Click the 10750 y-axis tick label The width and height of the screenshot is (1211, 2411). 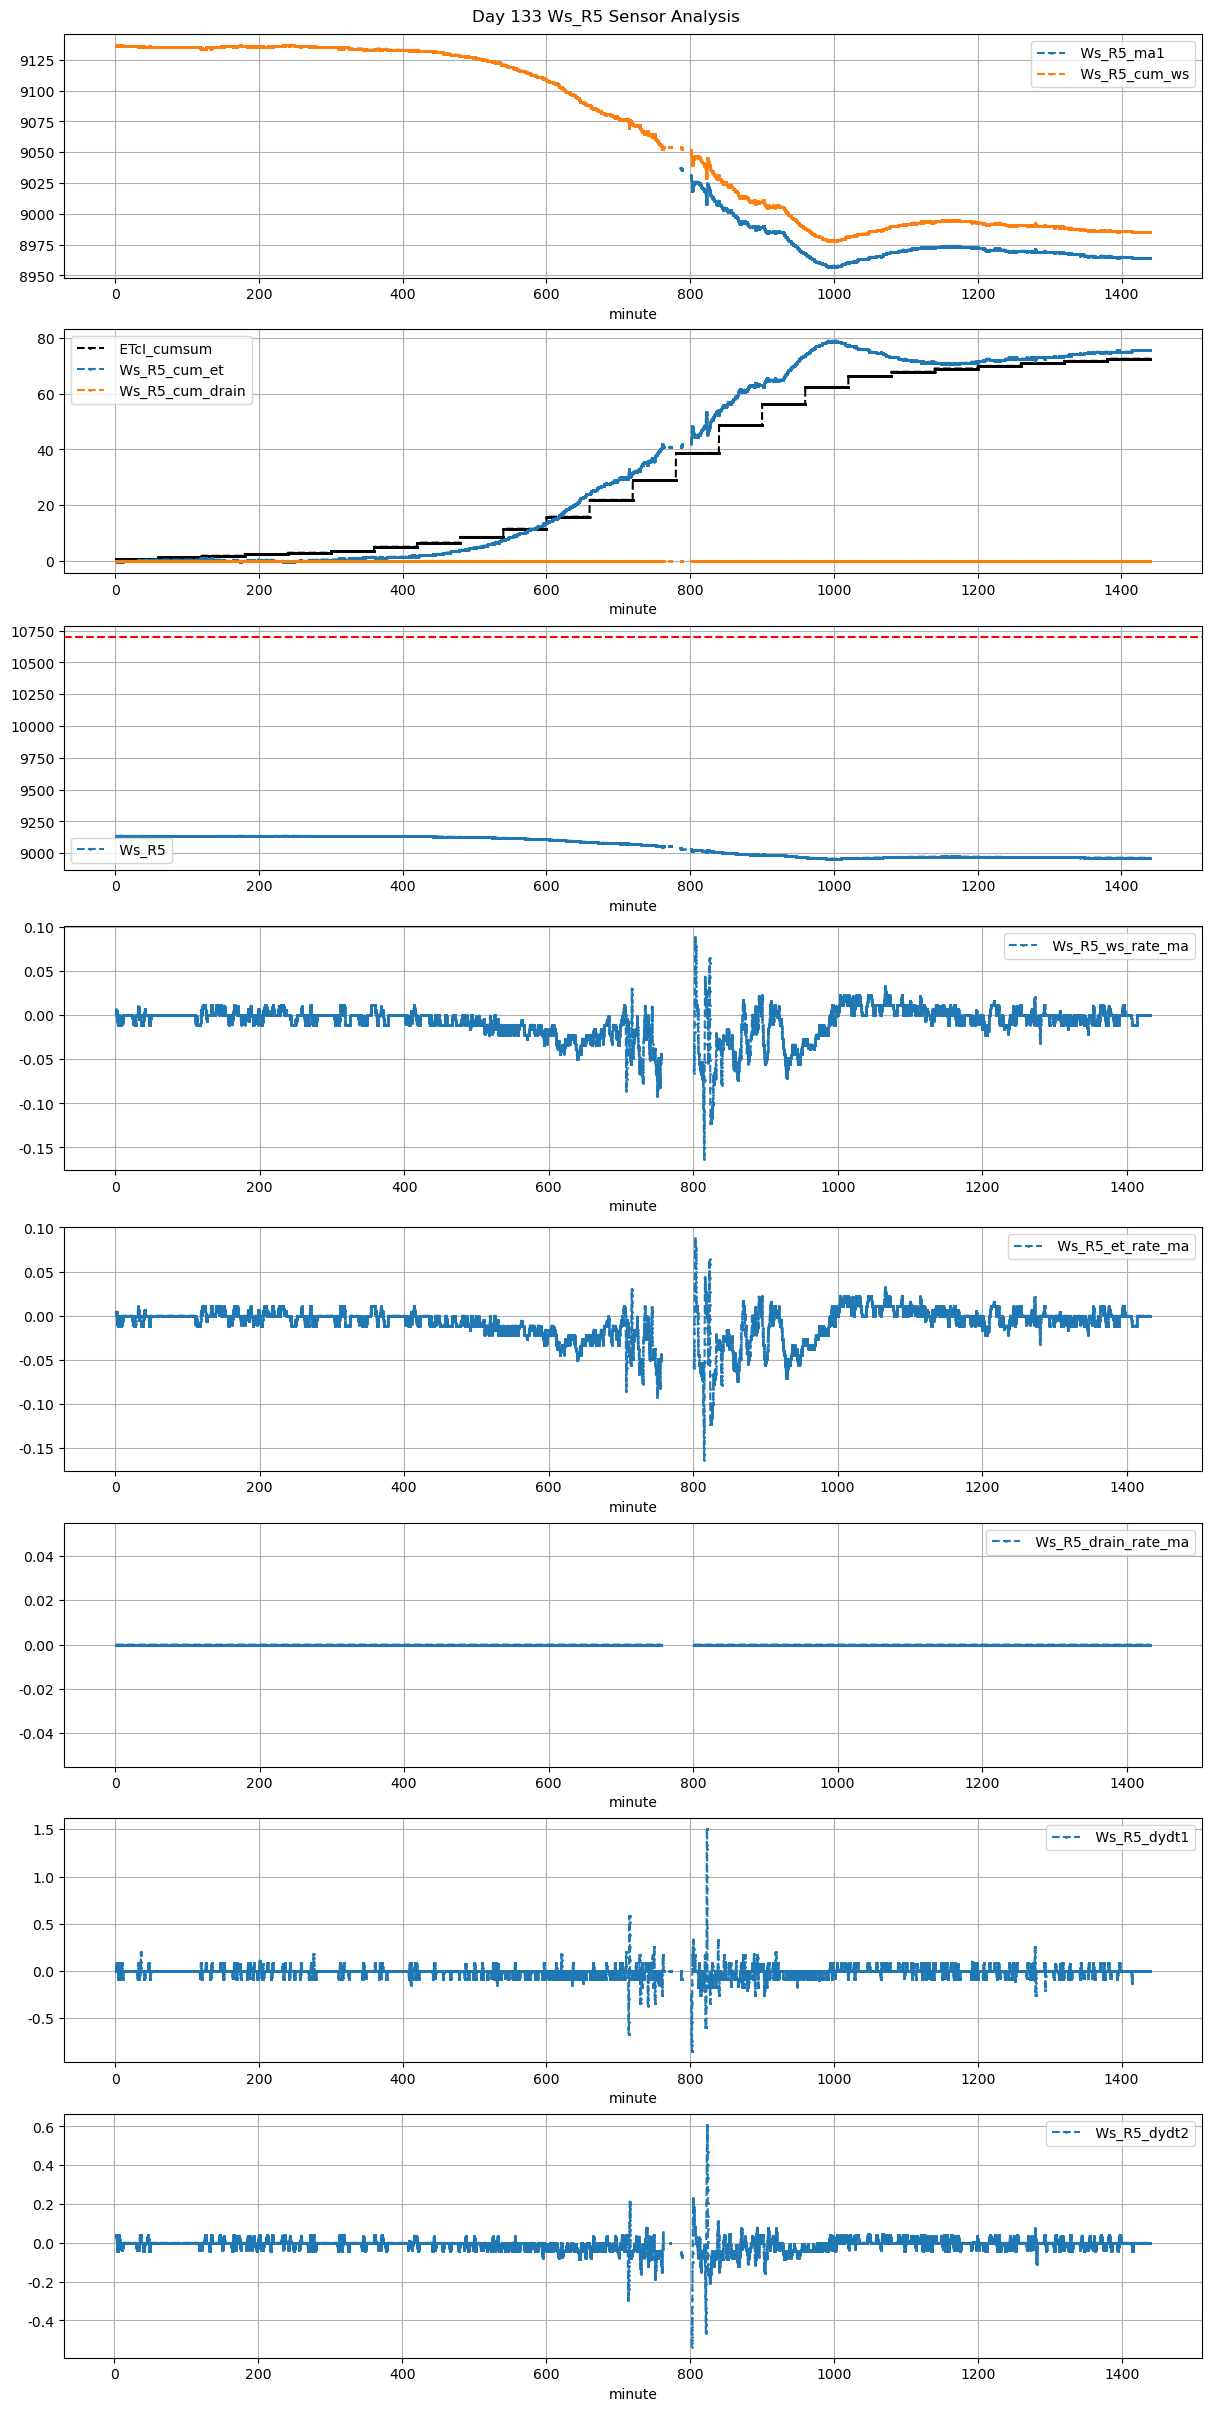32,632
